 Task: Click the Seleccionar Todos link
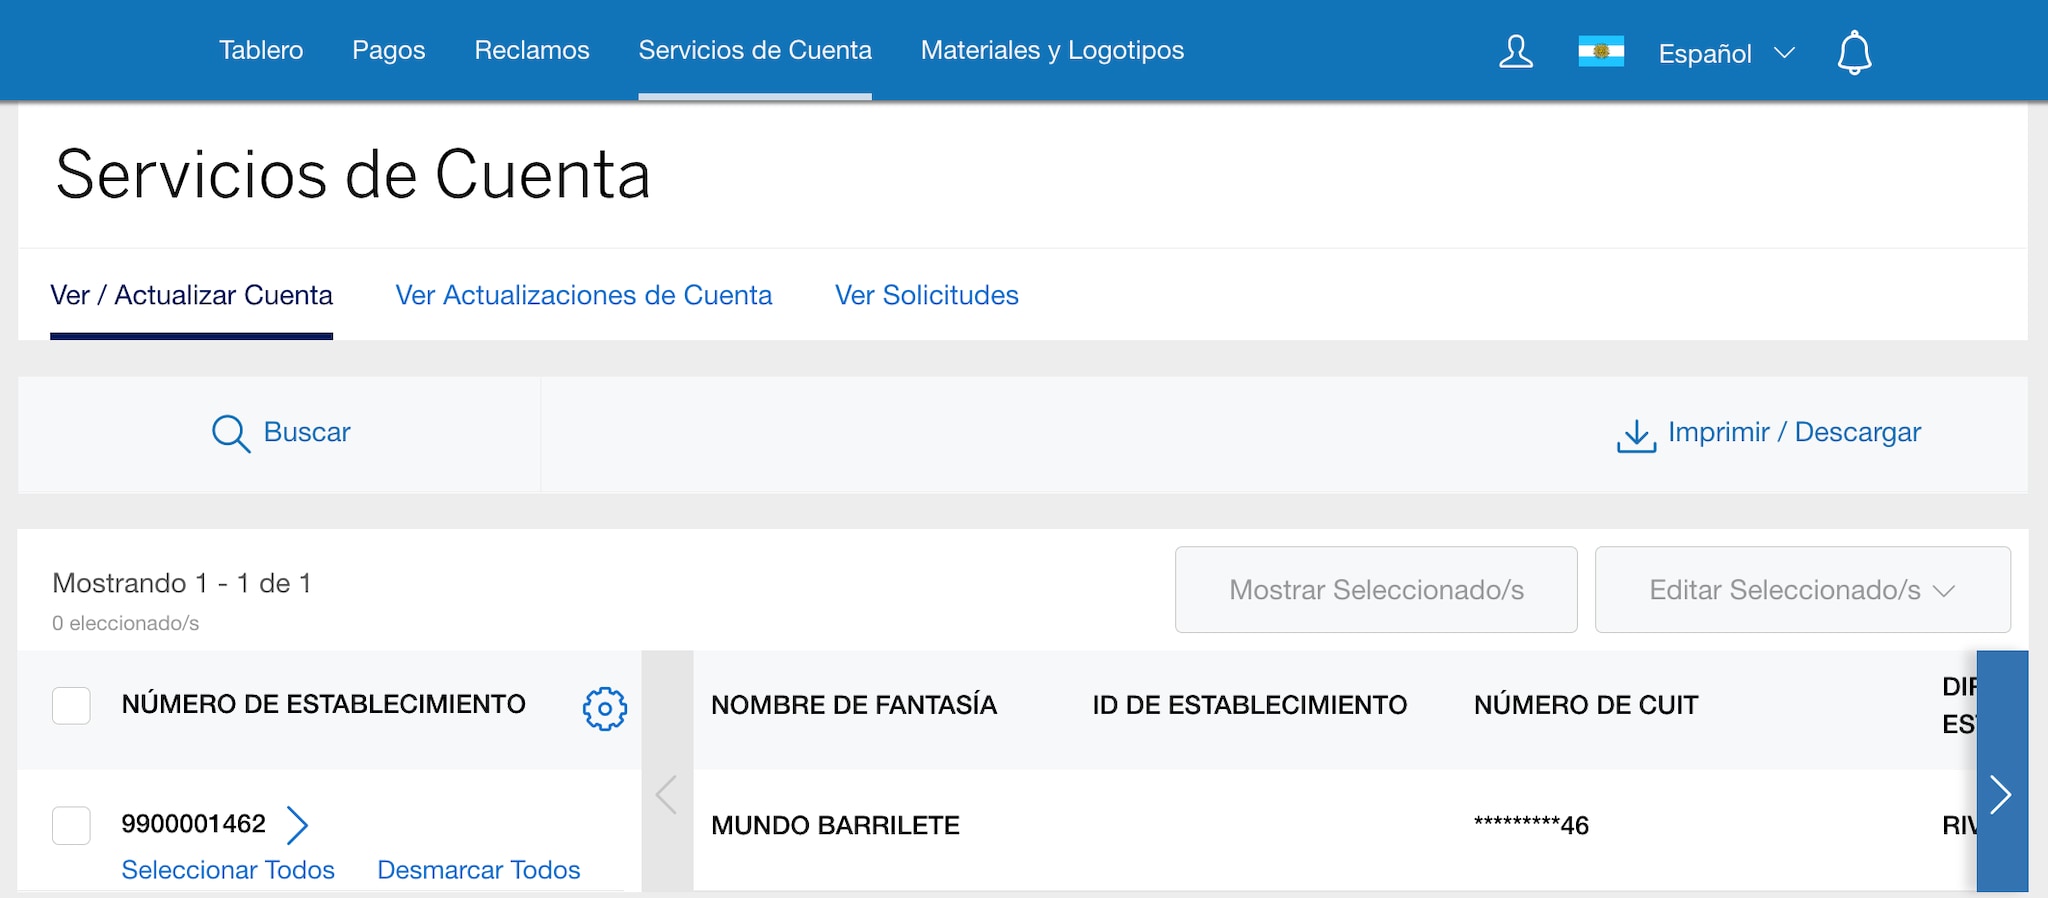click(x=228, y=870)
